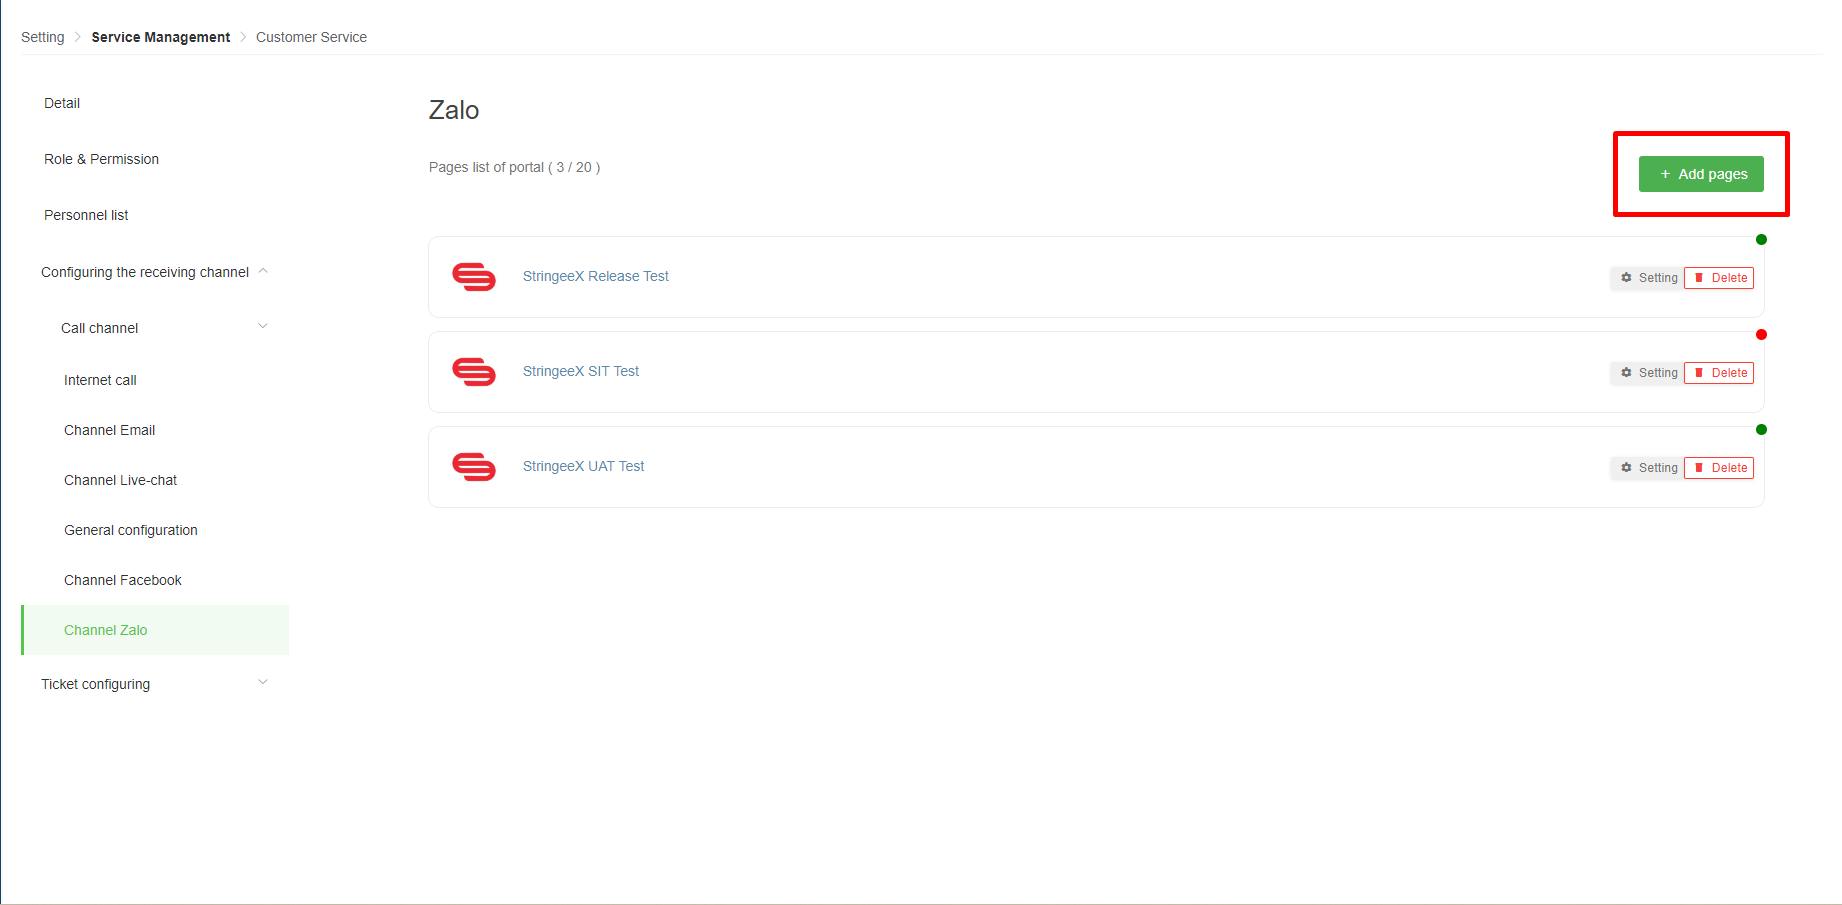Viewport: 1842px width, 905px height.
Task: Delete the StringeeX UAT Test page
Action: tap(1719, 468)
